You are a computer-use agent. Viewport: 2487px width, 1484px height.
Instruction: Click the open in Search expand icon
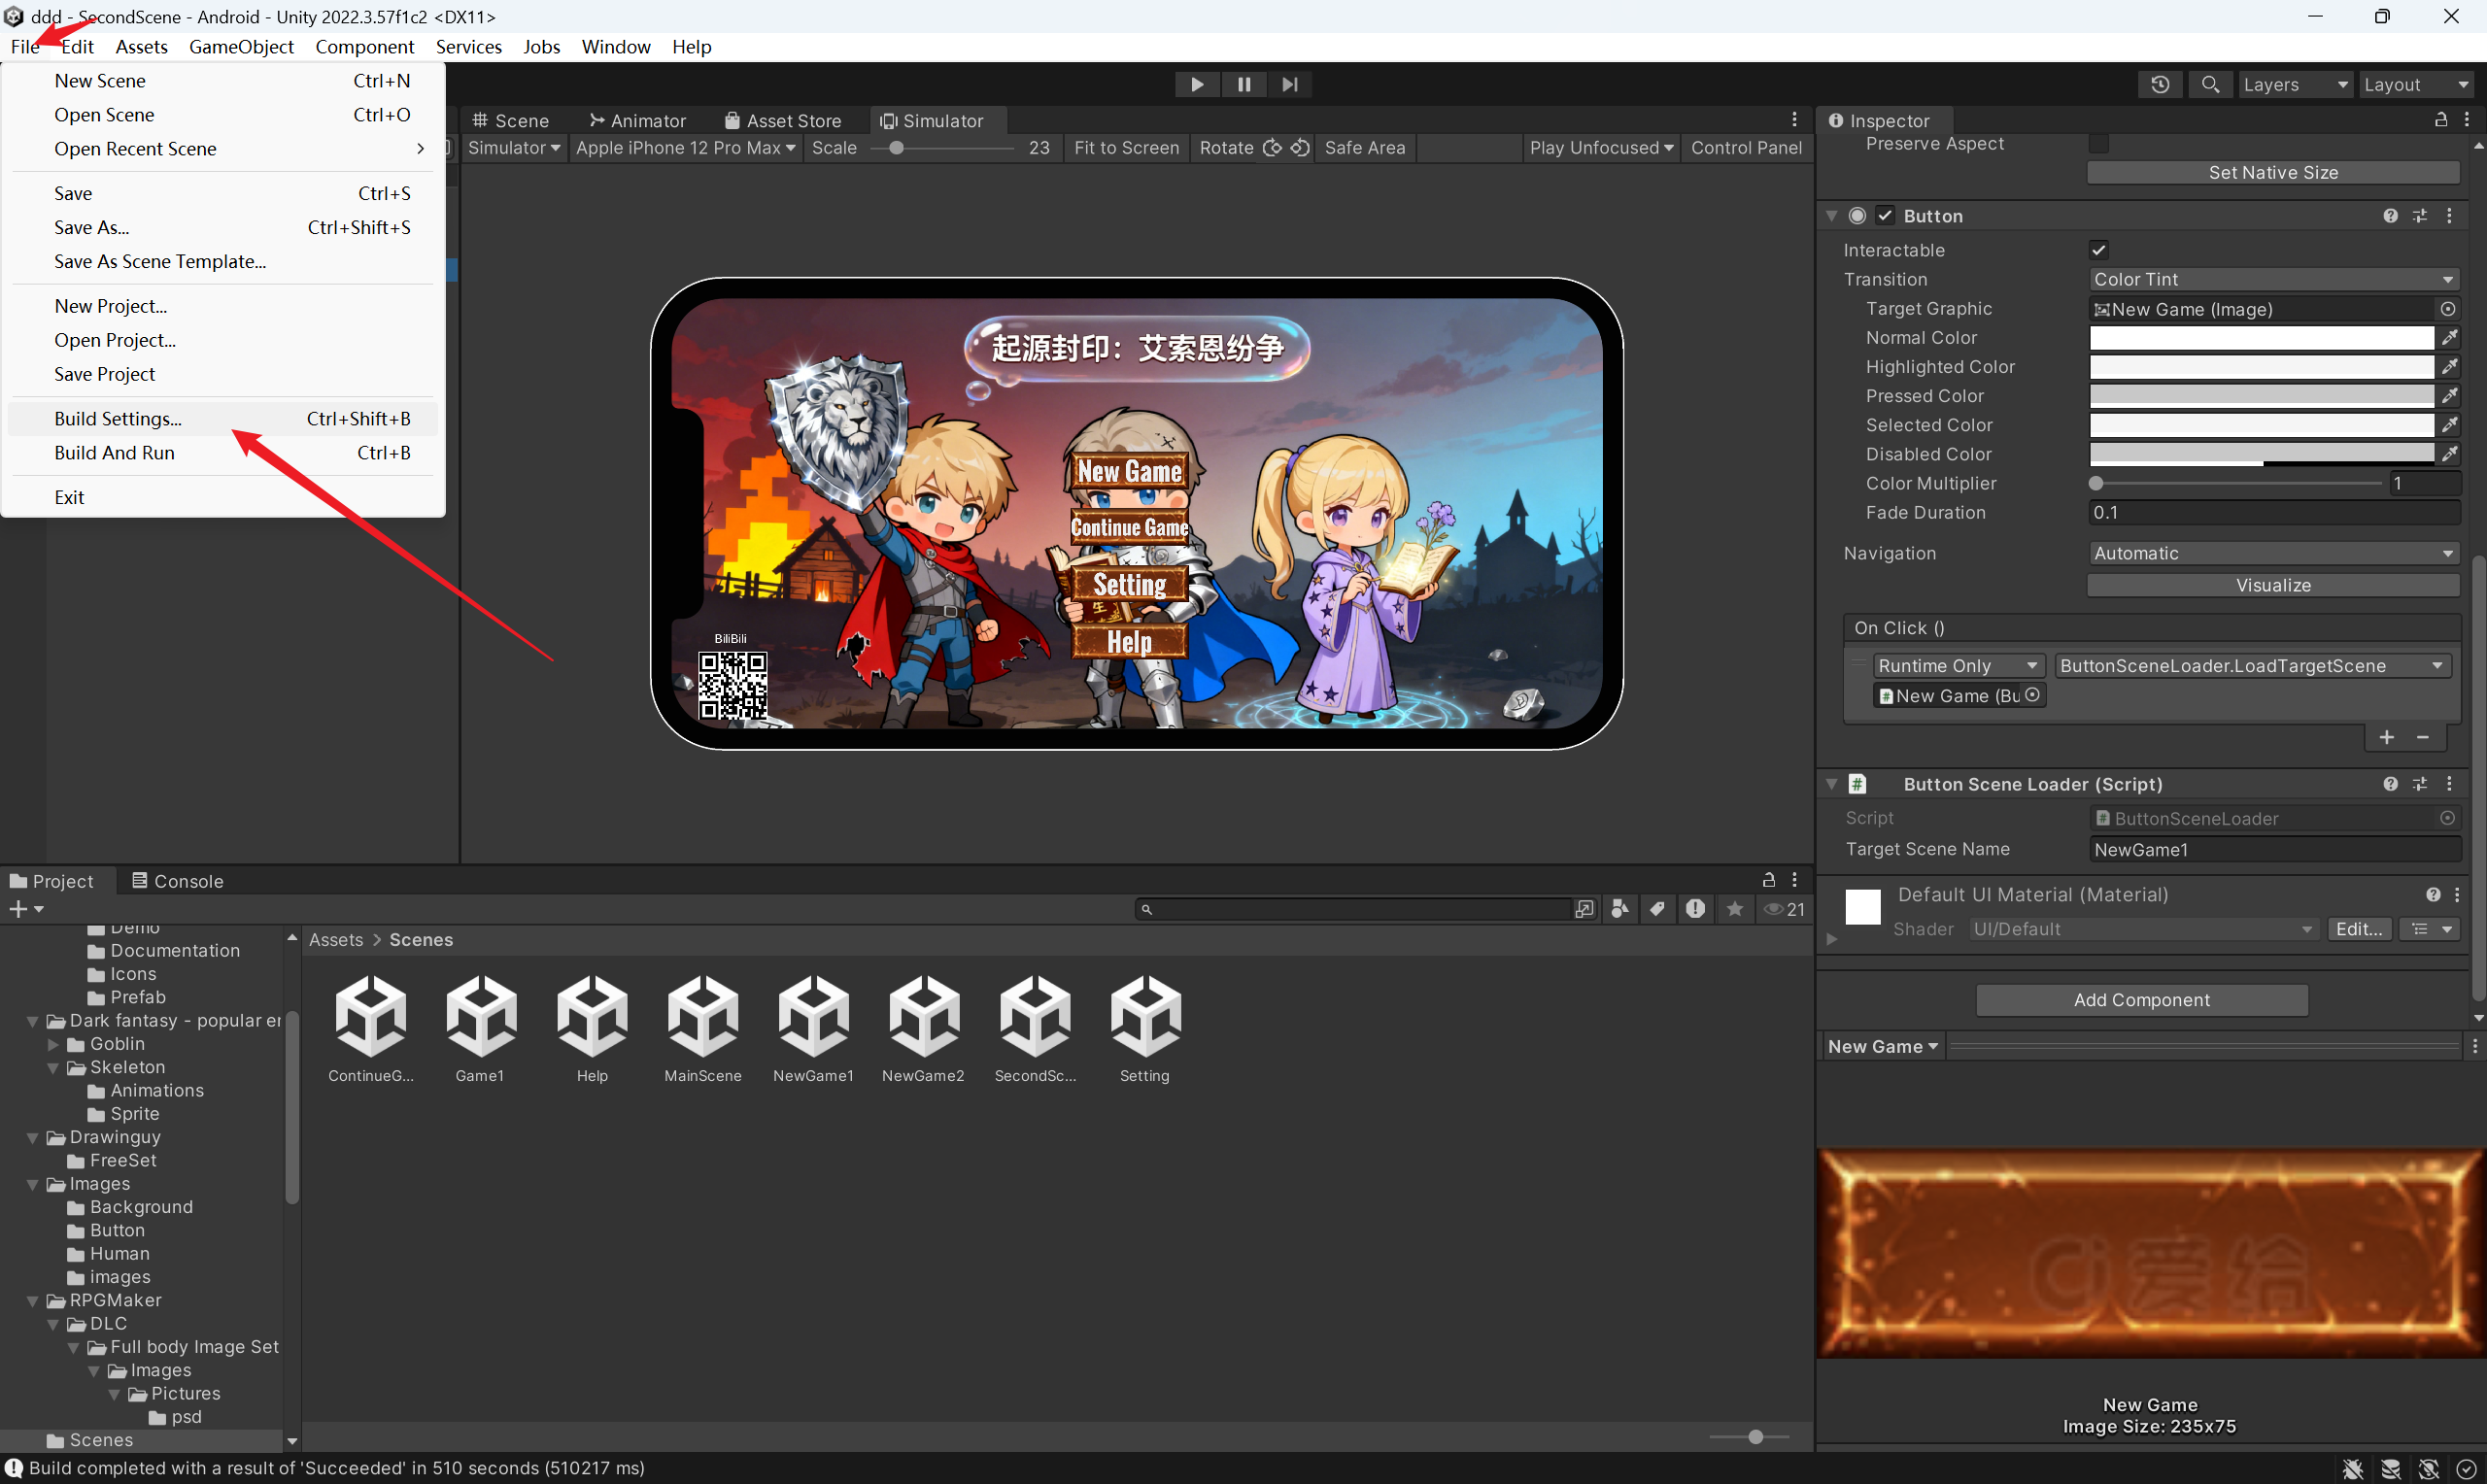(1584, 908)
